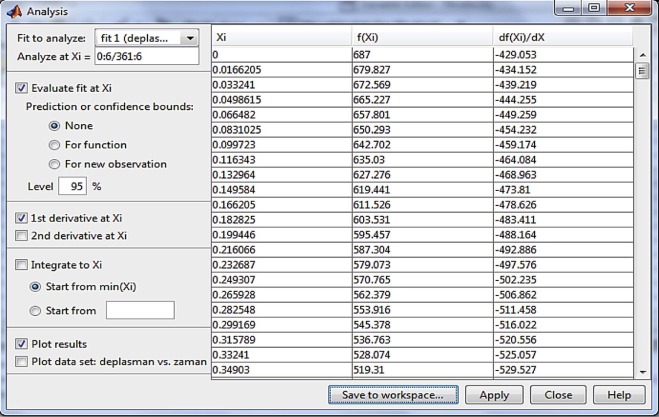Click the Level percentage field
This screenshot has height=417, width=659.
coord(72,186)
